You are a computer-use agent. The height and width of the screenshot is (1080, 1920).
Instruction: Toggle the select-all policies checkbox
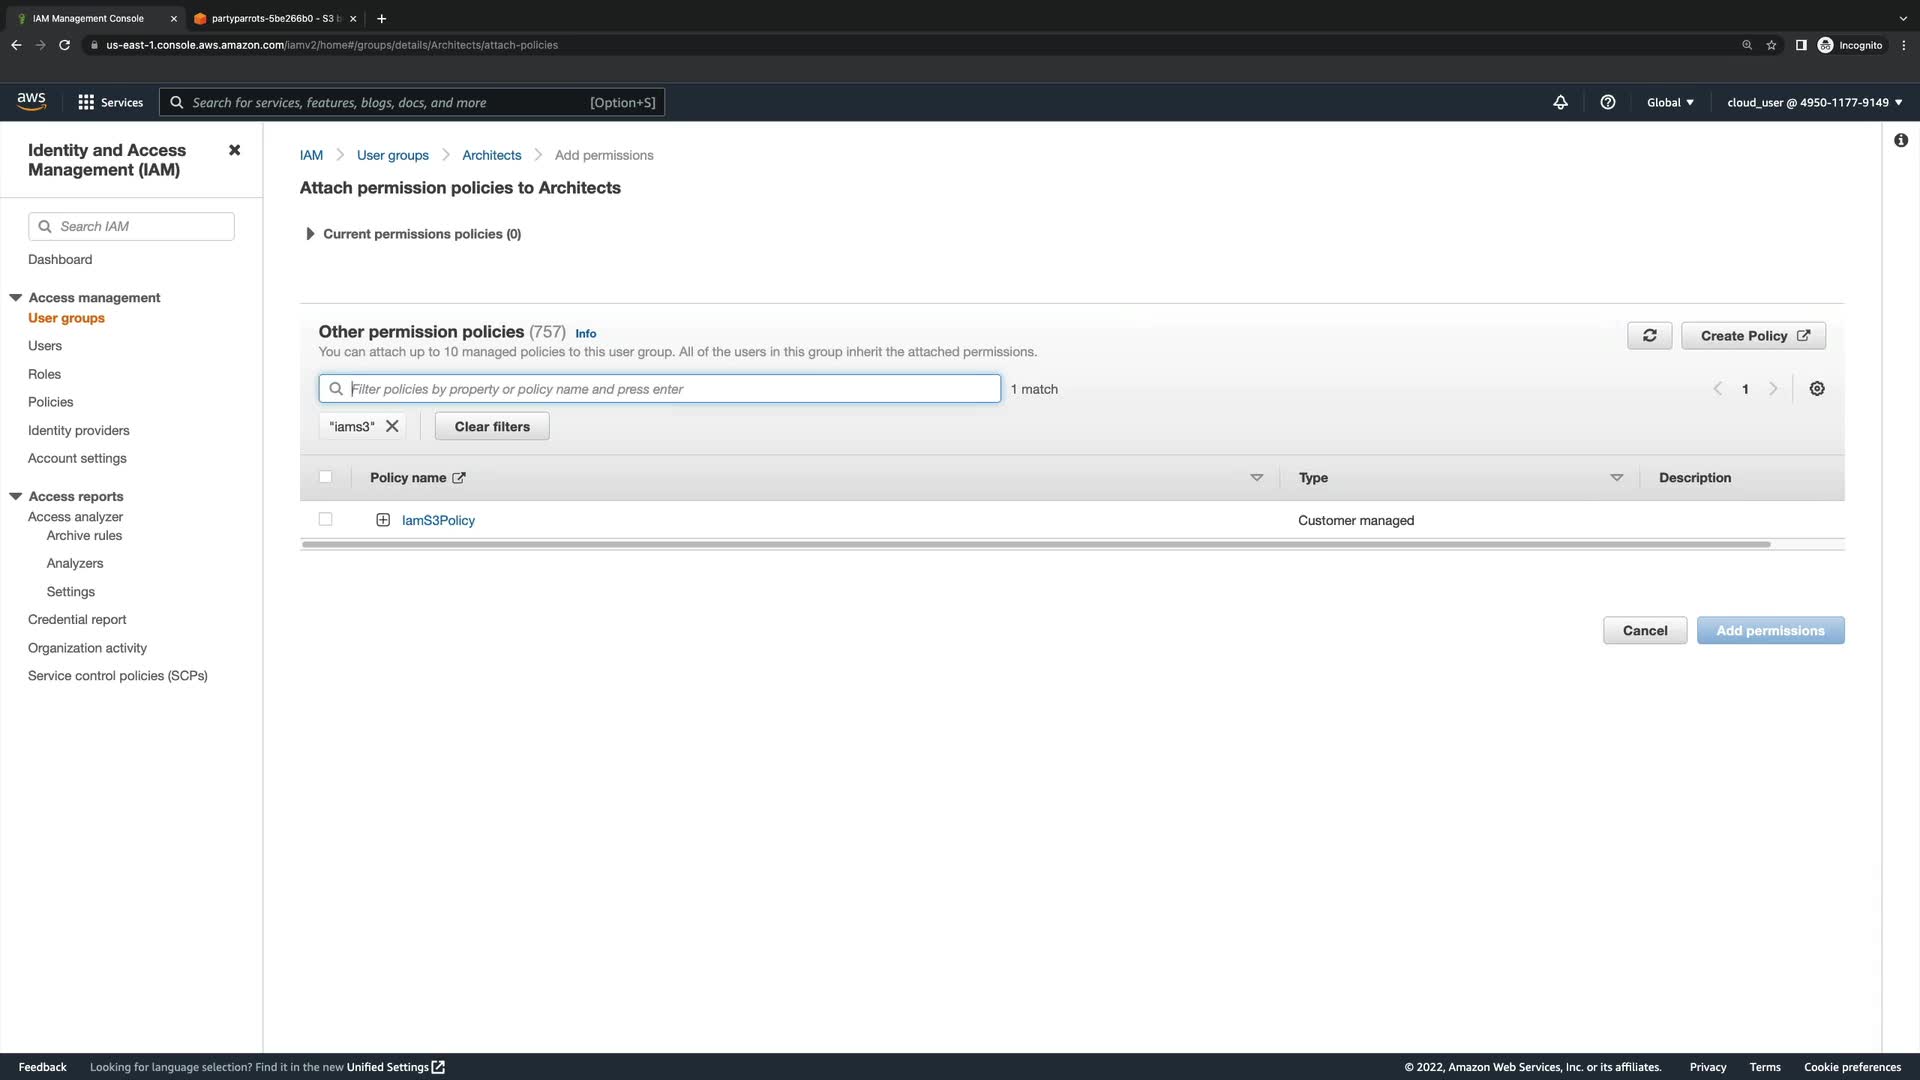(x=325, y=477)
